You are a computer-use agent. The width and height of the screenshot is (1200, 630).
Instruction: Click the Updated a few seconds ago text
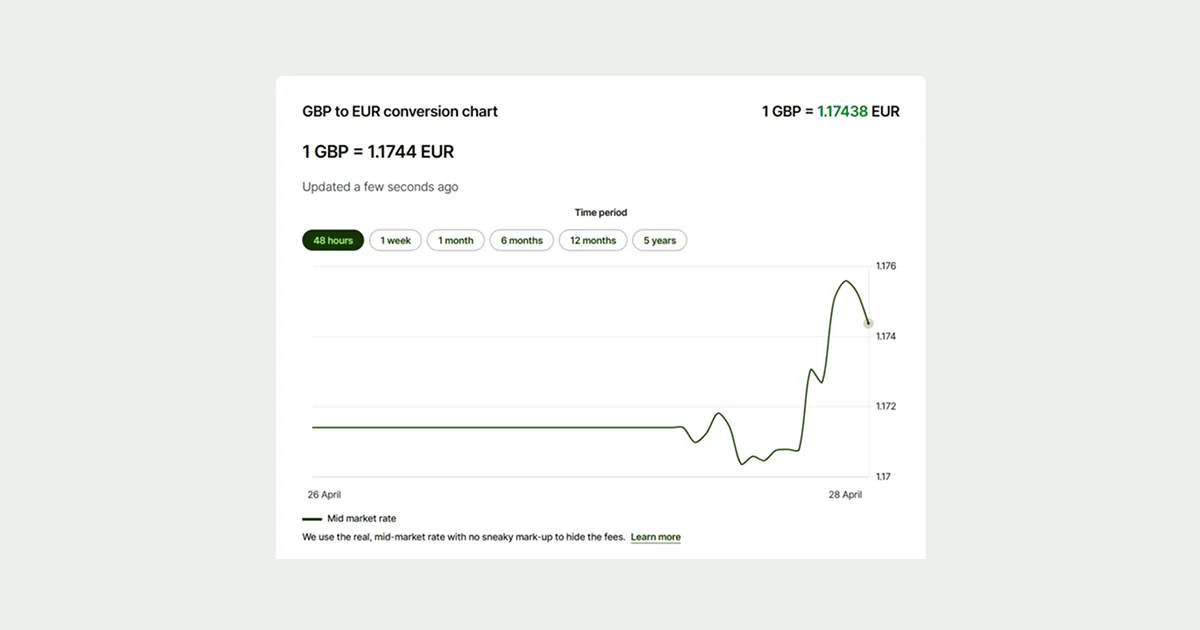click(x=380, y=187)
